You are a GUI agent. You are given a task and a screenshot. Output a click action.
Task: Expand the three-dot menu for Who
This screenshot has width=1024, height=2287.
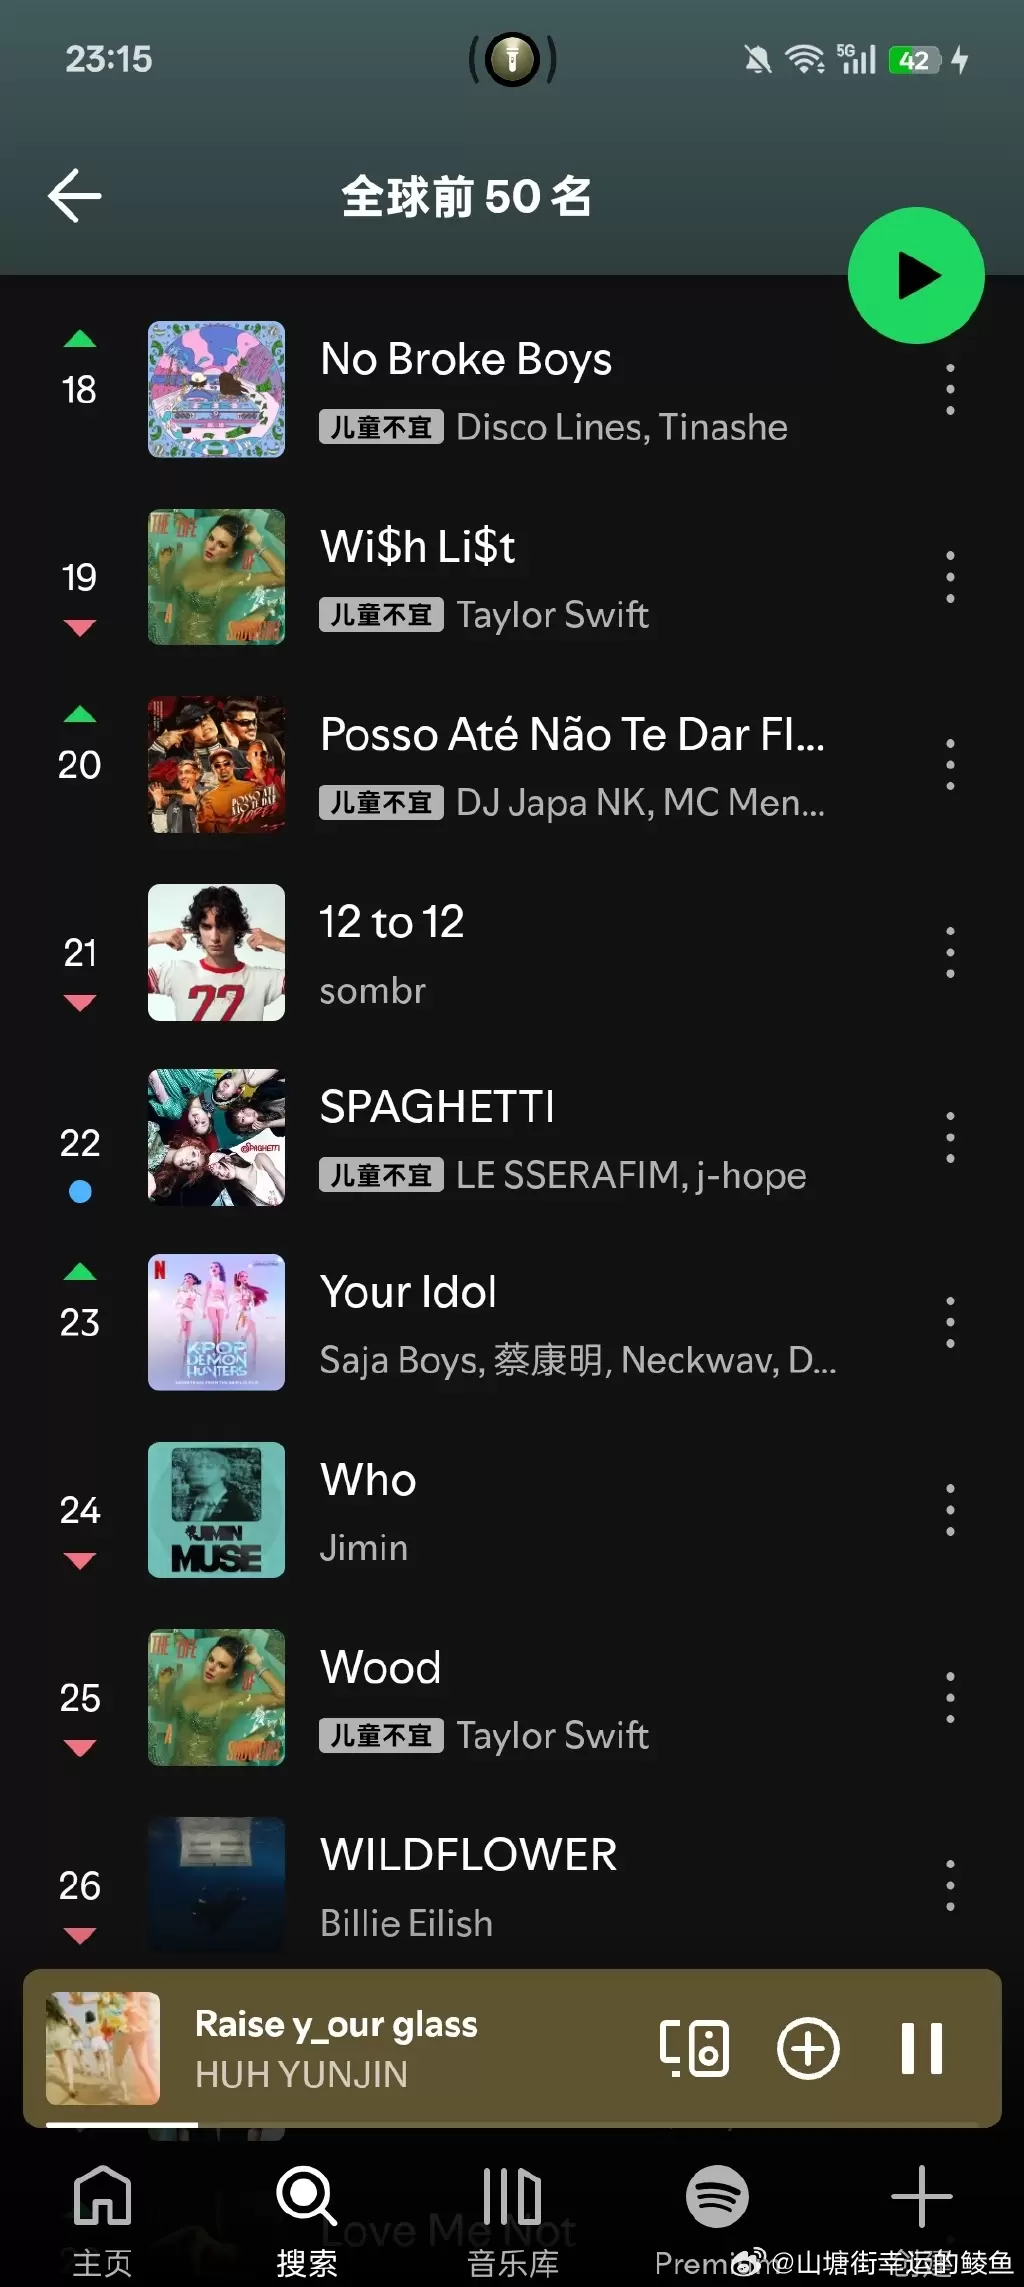coord(950,1510)
